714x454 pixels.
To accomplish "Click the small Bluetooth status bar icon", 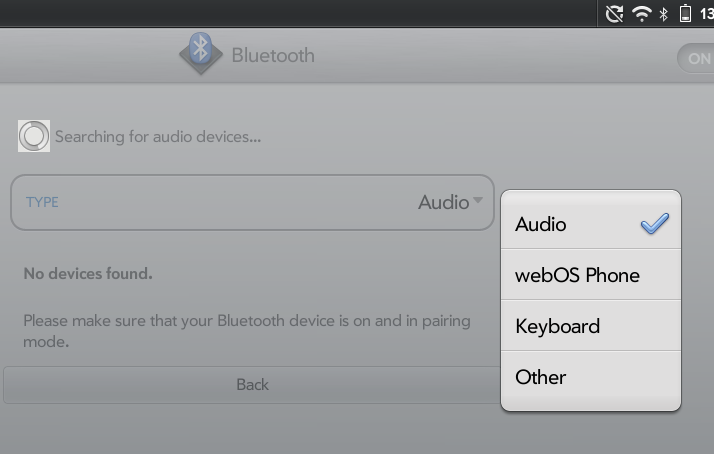I will click(x=664, y=14).
